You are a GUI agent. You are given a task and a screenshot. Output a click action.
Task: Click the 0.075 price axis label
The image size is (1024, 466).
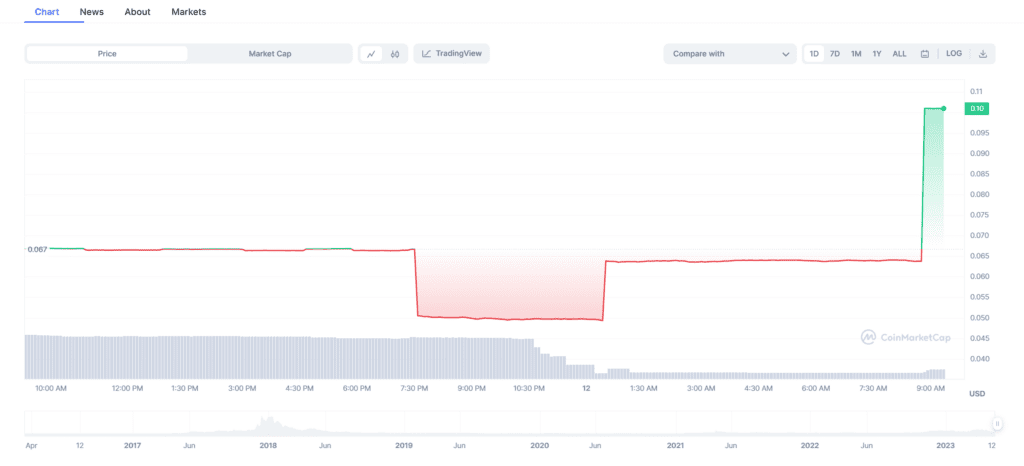[978, 215]
